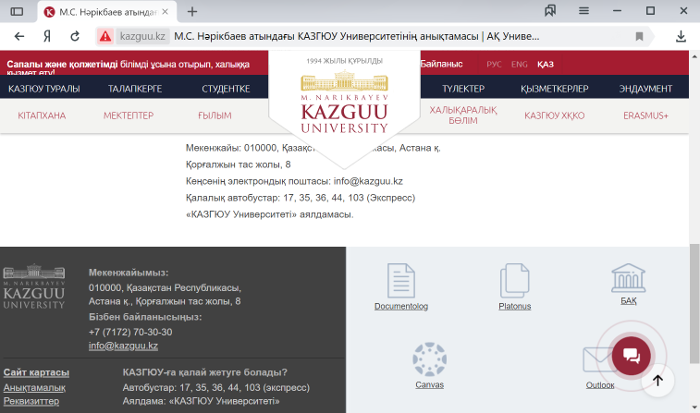
Task: Open the red chat bubble button
Action: pos(631,356)
